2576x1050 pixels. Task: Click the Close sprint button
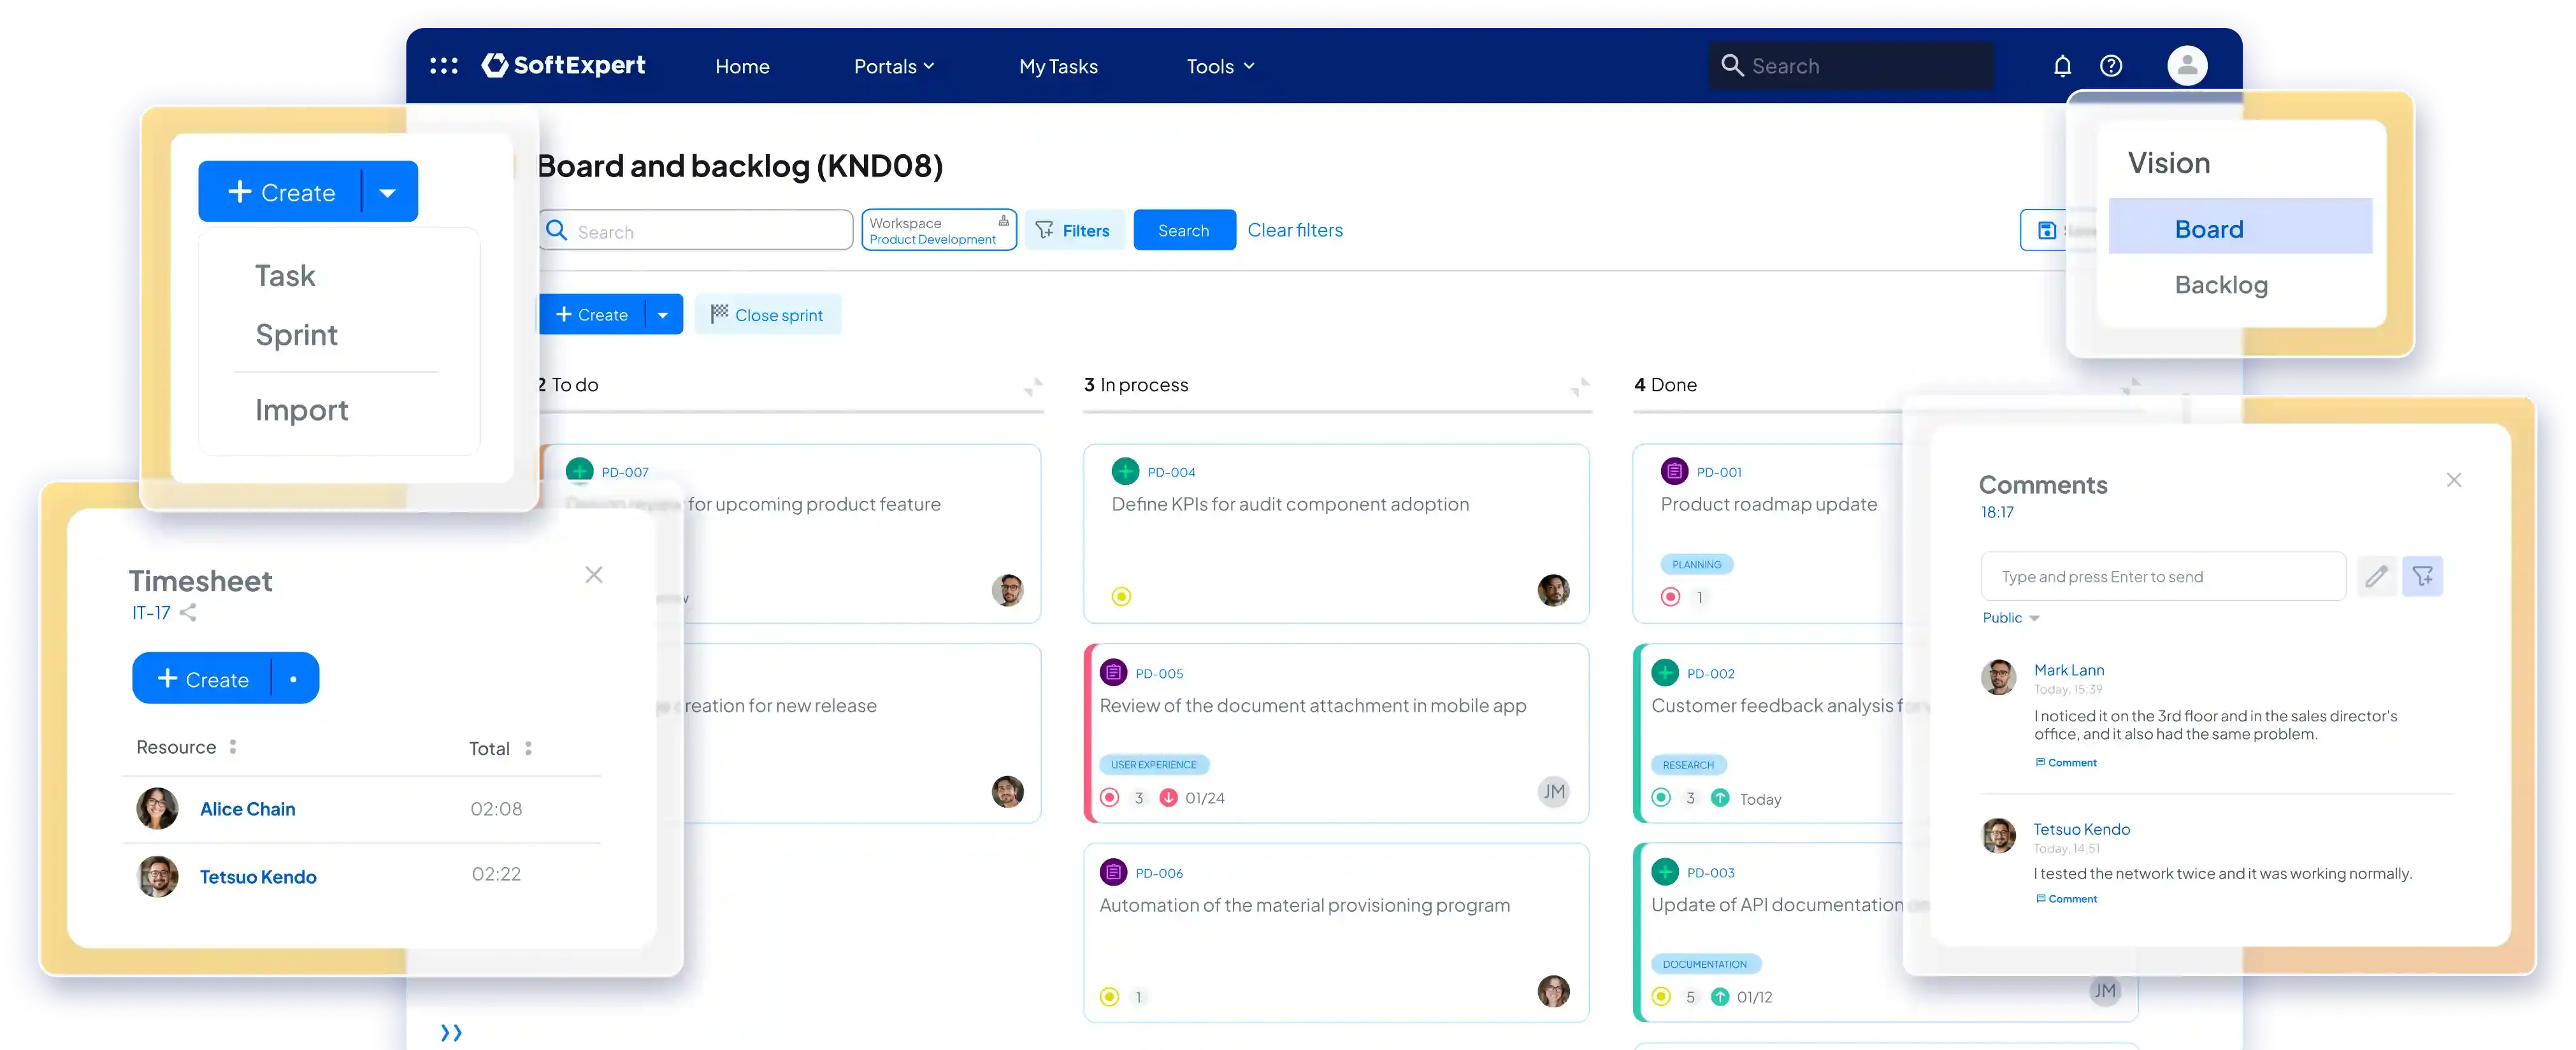(768, 315)
